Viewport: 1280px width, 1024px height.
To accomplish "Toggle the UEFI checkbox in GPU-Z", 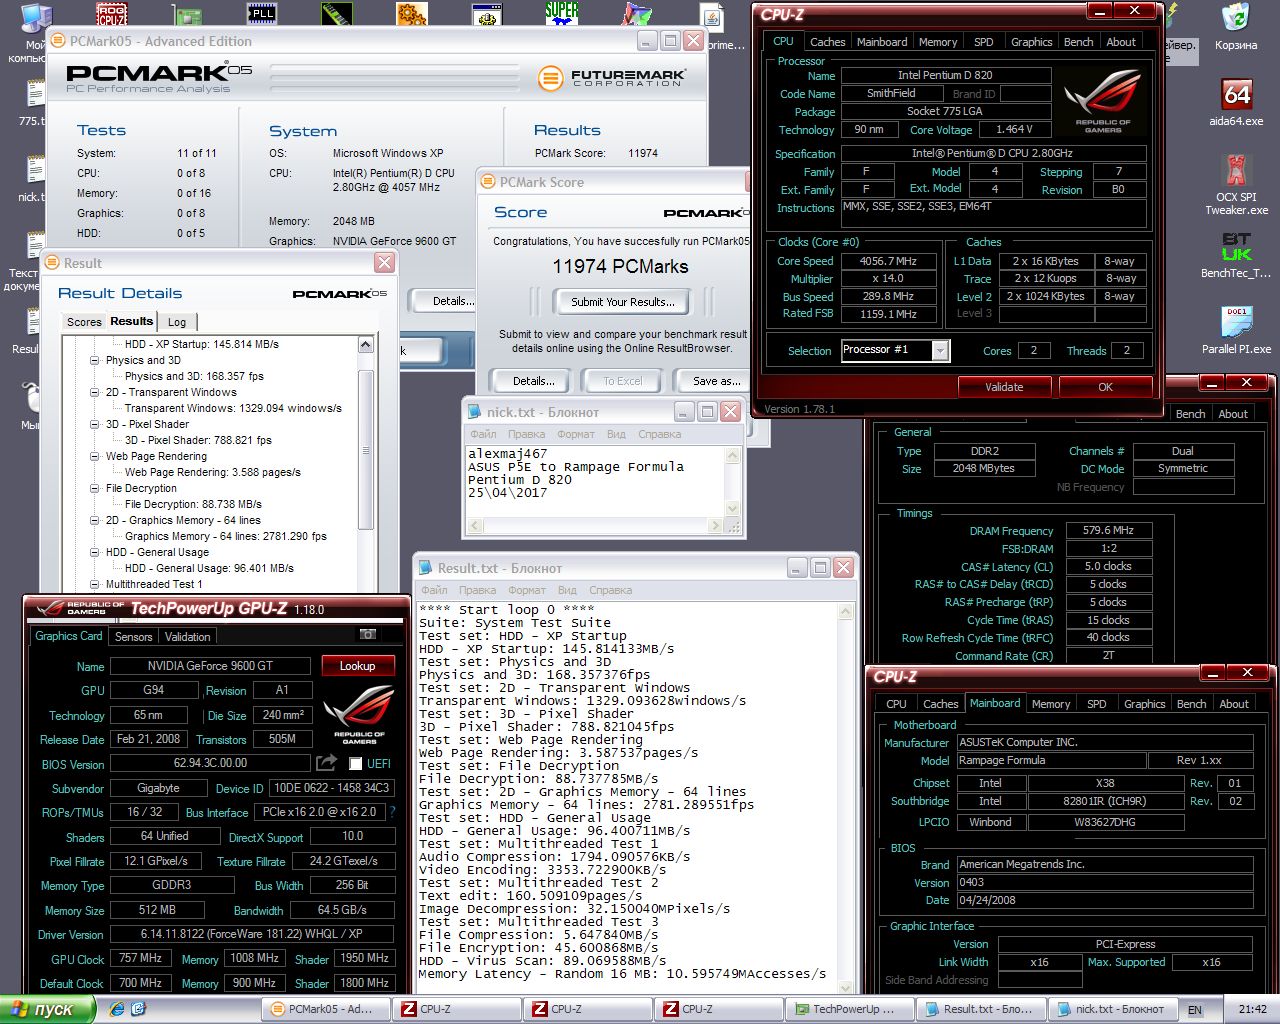I will coord(356,764).
